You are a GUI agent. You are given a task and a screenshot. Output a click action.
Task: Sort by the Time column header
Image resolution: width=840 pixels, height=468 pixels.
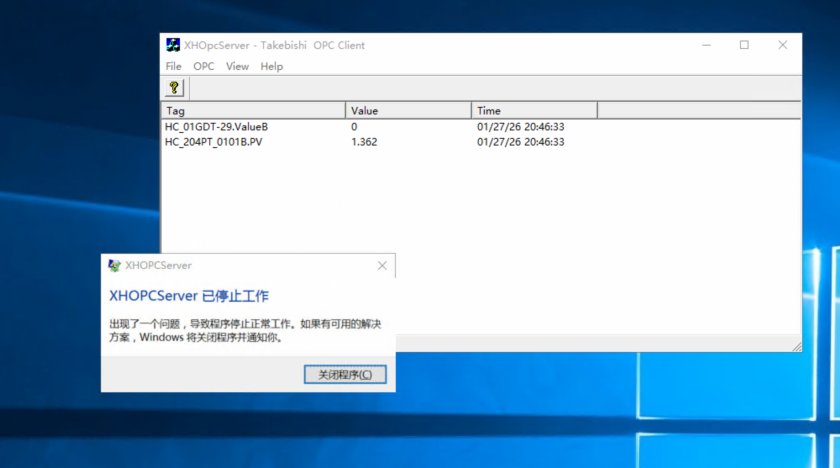tap(534, 111)
